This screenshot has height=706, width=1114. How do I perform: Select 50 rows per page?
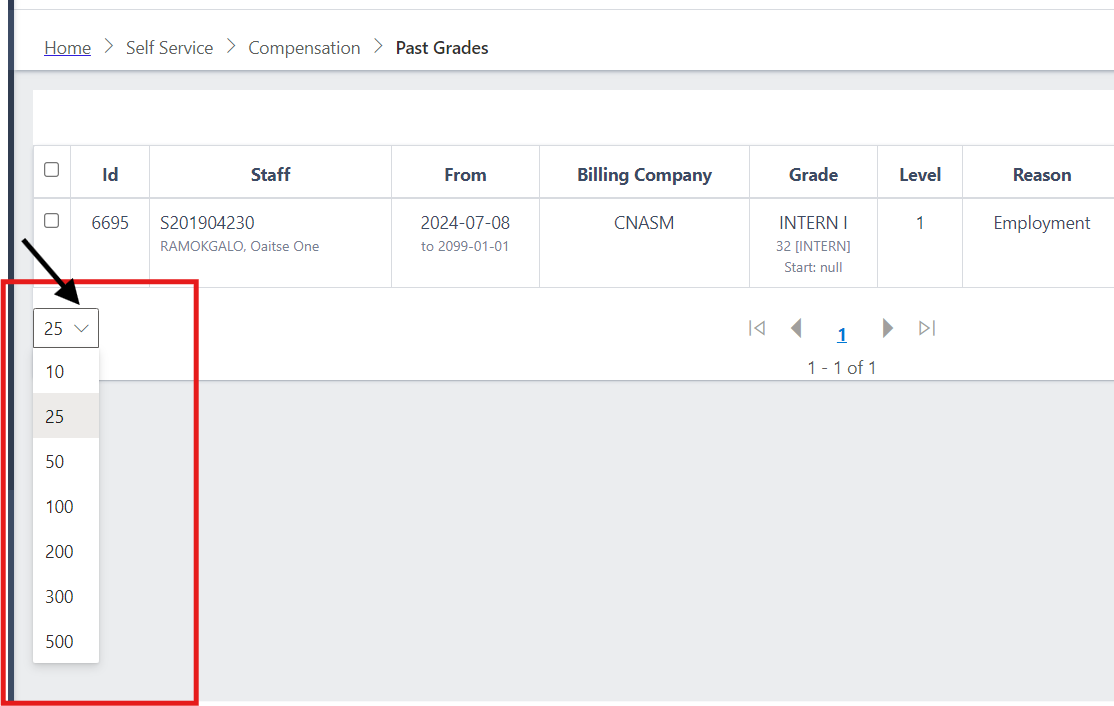[x=55, y=462]
